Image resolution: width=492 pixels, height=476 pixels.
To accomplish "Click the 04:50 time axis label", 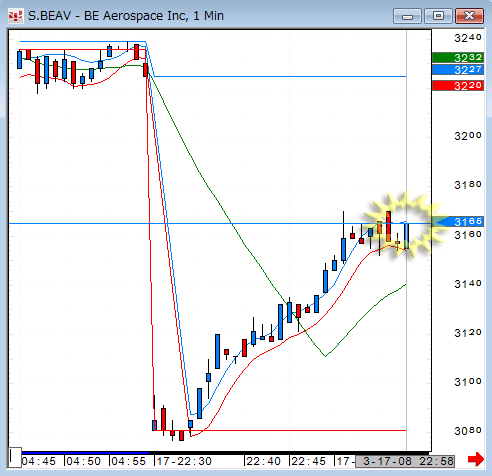I will pyautogui.click(x=83, y=461).
